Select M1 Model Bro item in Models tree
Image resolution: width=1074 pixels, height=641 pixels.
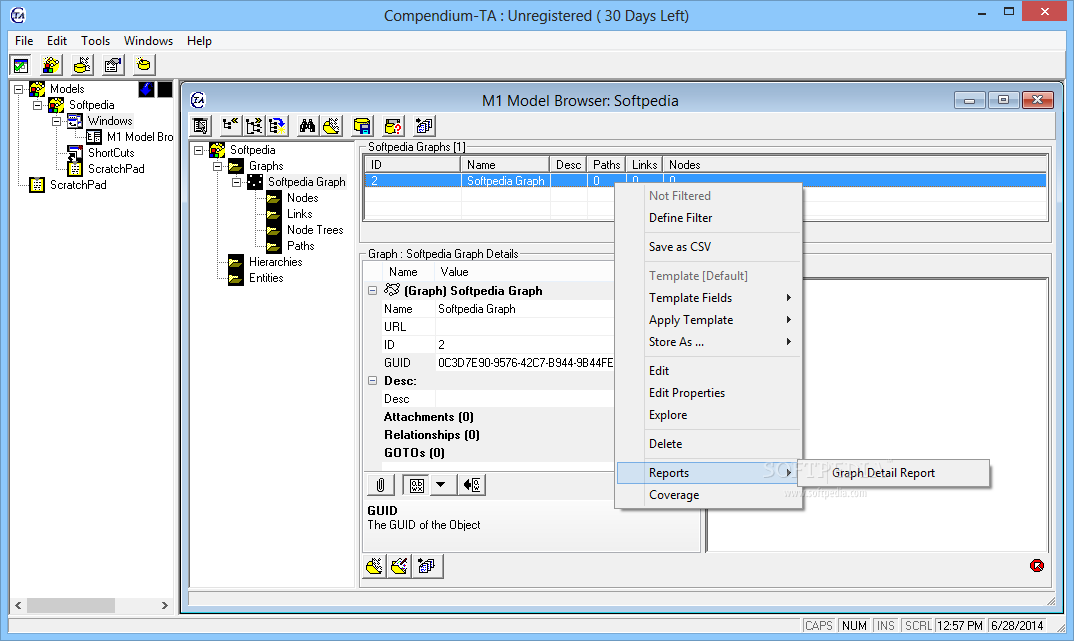pos(140,137)
